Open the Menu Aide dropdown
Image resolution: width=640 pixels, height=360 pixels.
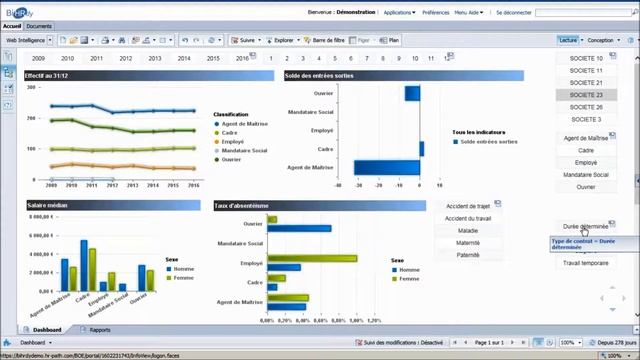pos(469,13)
